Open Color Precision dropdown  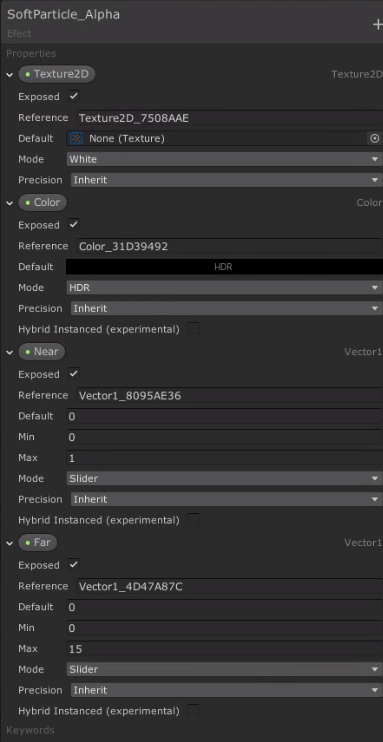pyautogui.click(x=226, y=309)
